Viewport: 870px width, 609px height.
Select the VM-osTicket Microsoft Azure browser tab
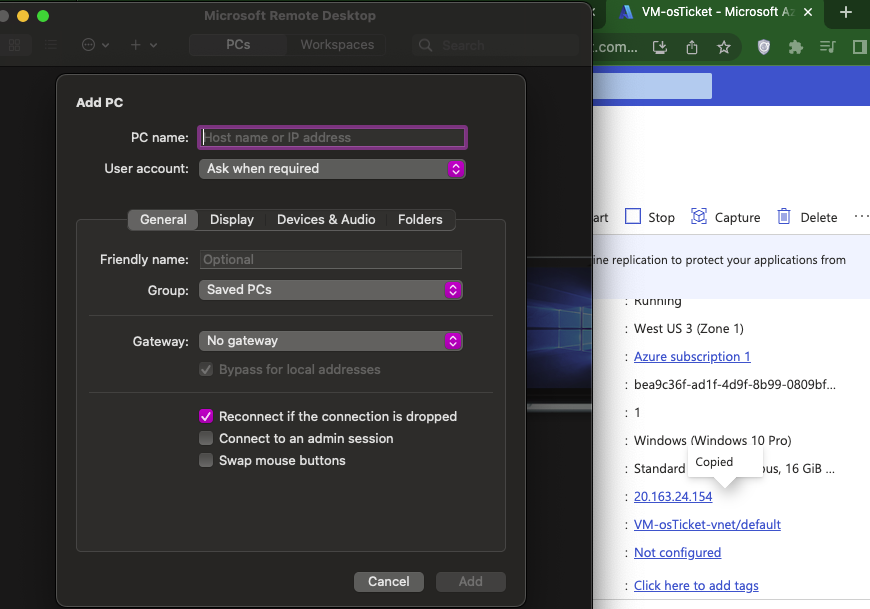tap(713, 12)
